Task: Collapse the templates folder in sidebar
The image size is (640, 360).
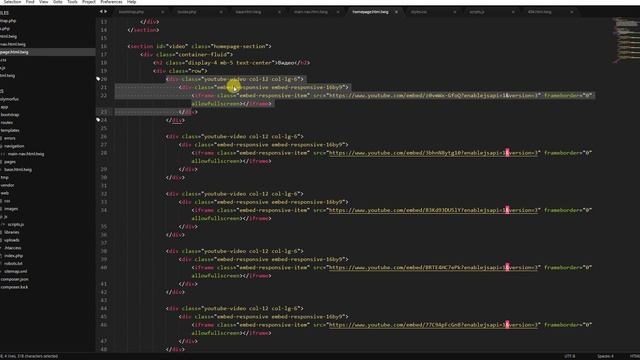Action: (x=10, y=130)
